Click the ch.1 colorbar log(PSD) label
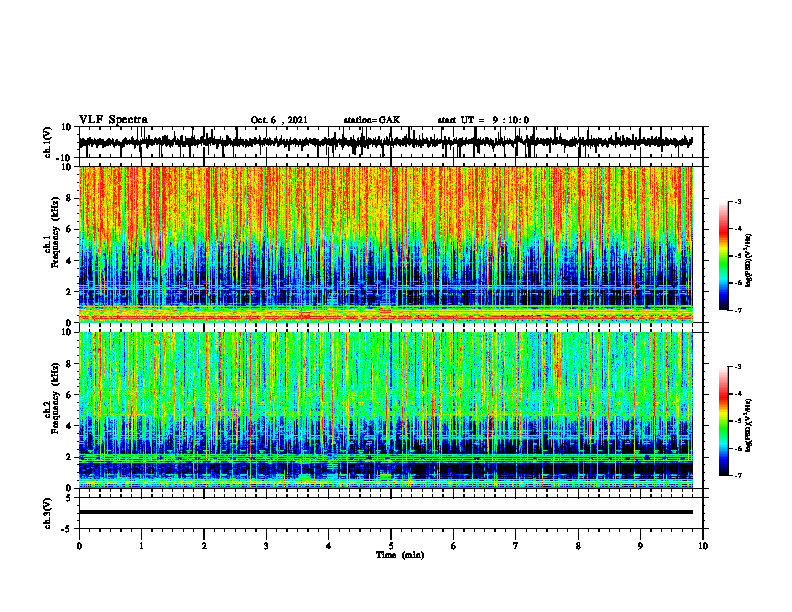The width and height of the screenshot is (792, 612). click(x=749, y=261)
